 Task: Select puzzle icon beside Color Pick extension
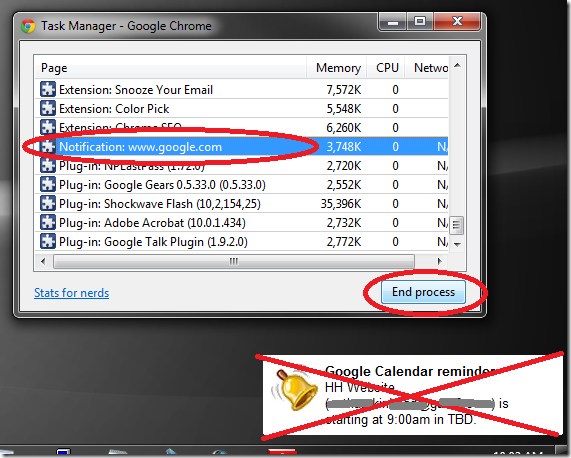(48, 108)
